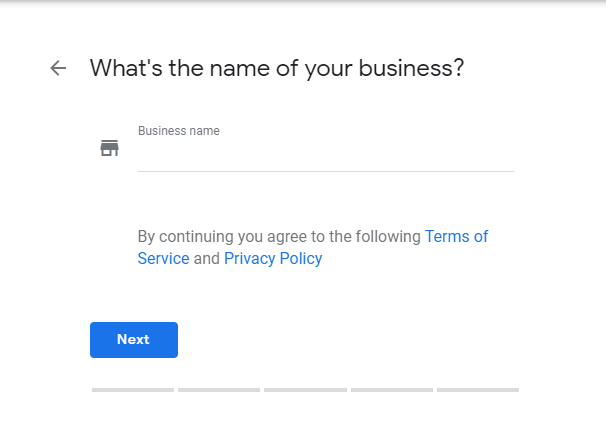Click the word "and" between the two links
This screenshot has width=606, height=434.
[206, 259]
